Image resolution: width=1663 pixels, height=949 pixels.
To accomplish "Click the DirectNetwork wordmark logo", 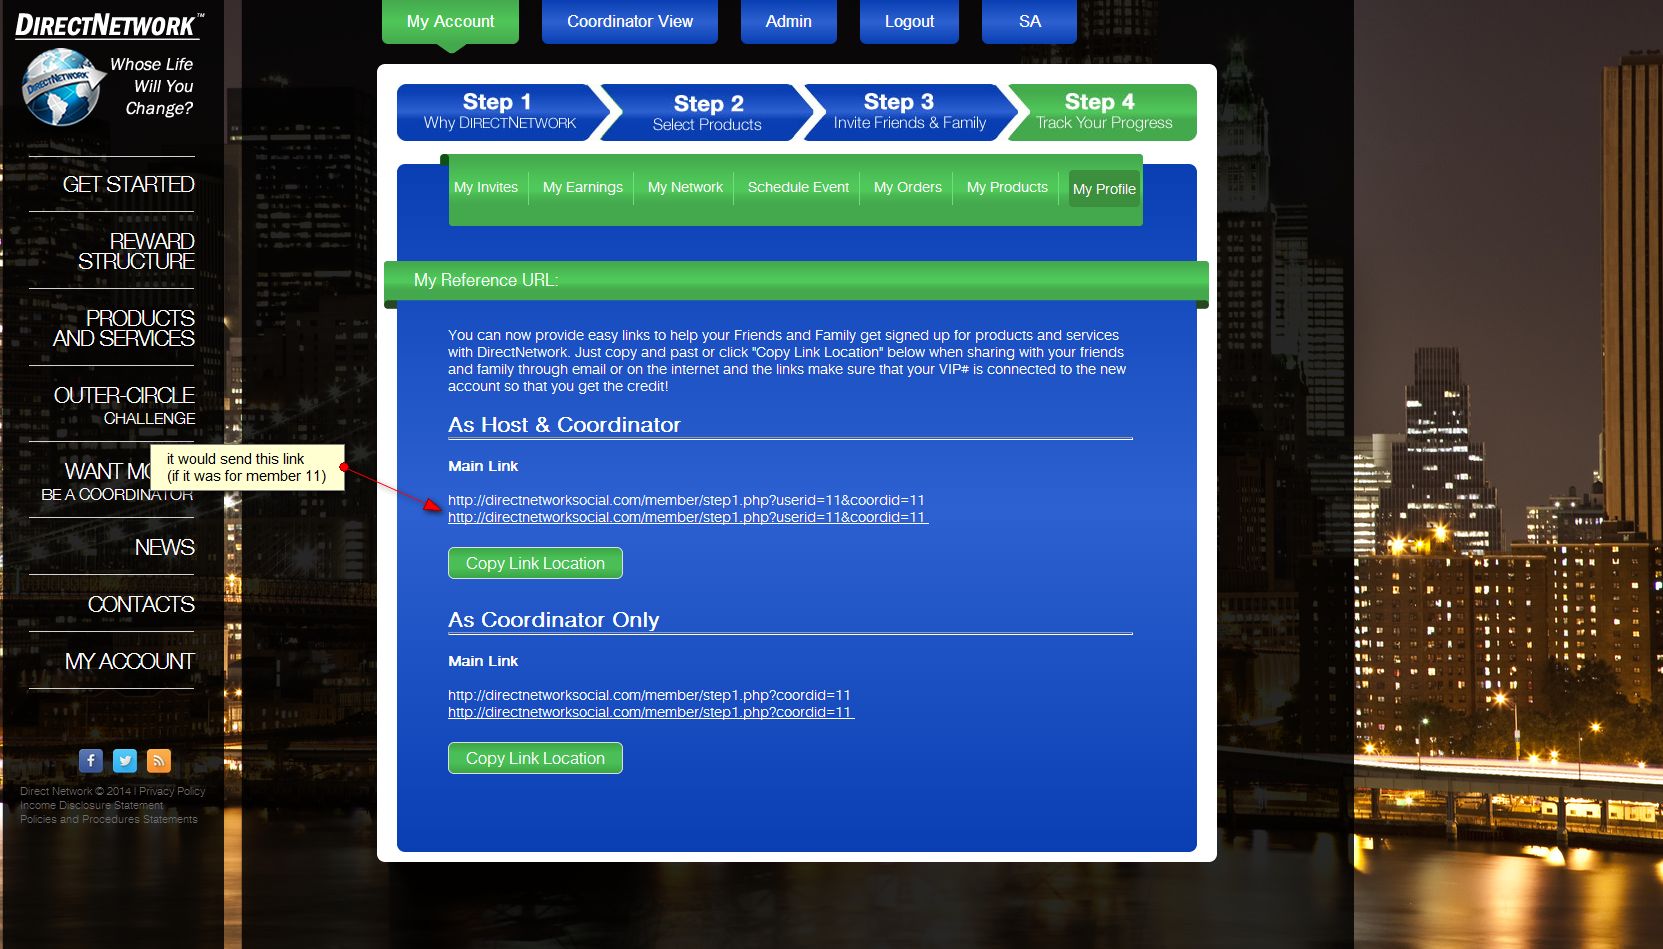I will point(109,25).
